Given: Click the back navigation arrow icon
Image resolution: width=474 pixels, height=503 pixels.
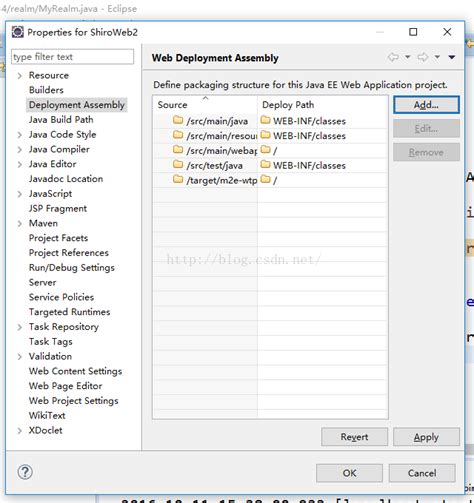Looking at the screenshot, I should click(x=393, y=57).
